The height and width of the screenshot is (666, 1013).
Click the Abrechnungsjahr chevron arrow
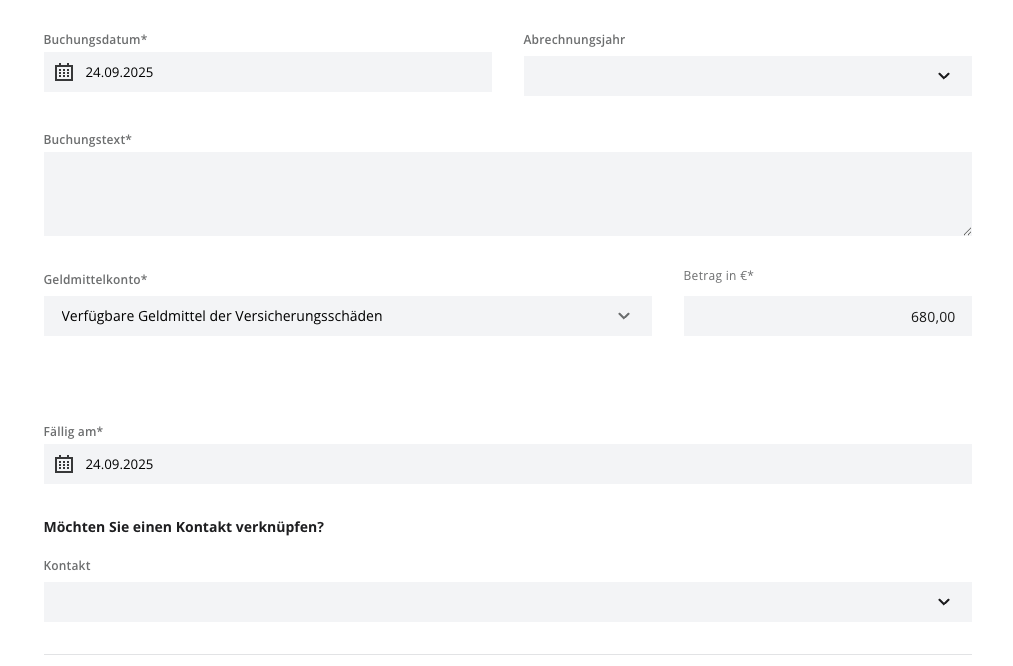point(943,76)
